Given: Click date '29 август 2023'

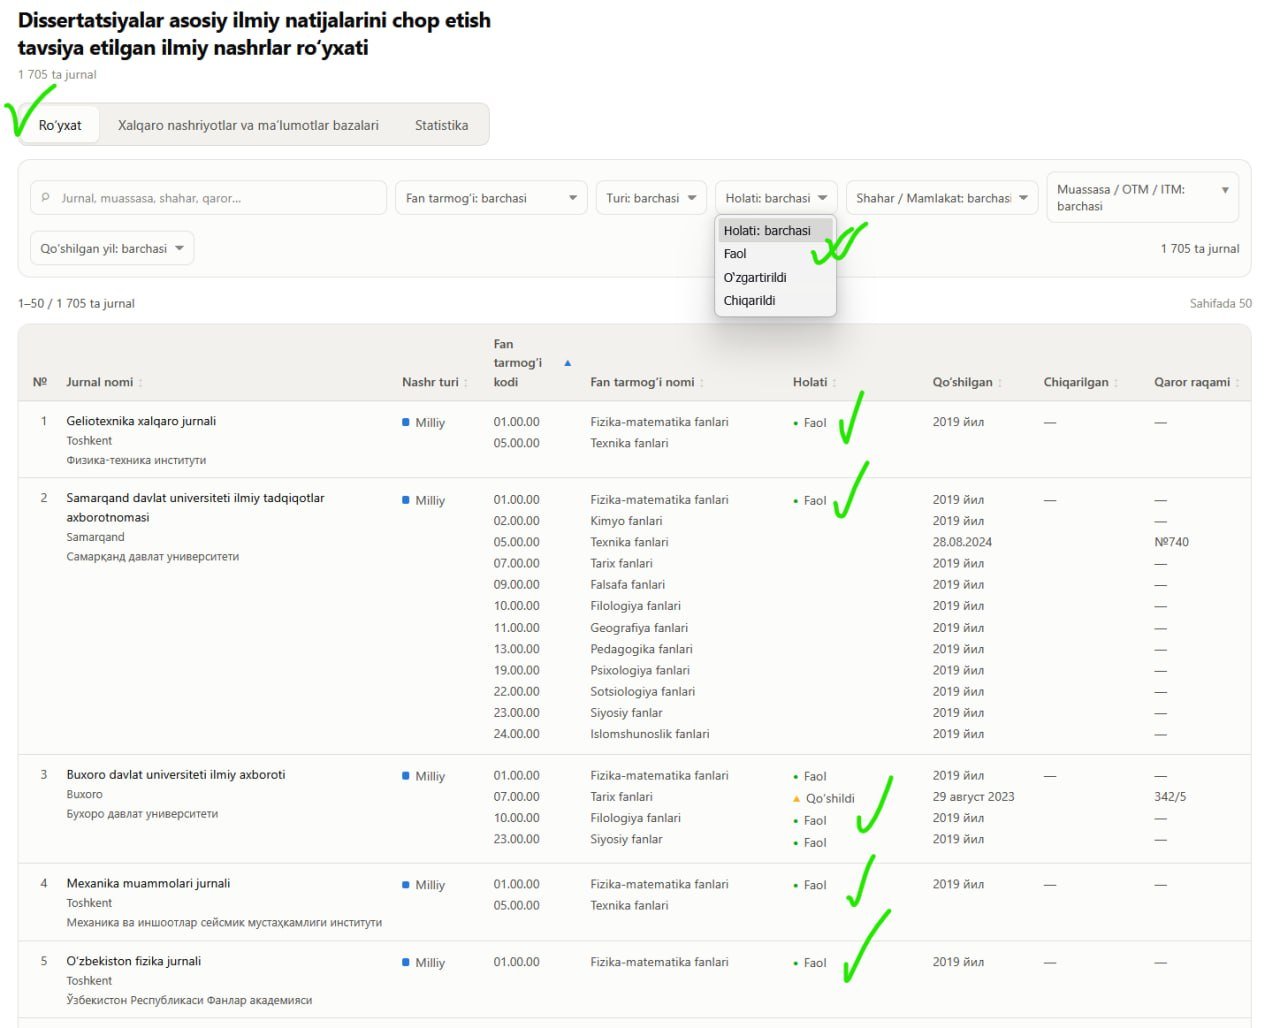Looking at the screenshot, I should click(973, 797).
